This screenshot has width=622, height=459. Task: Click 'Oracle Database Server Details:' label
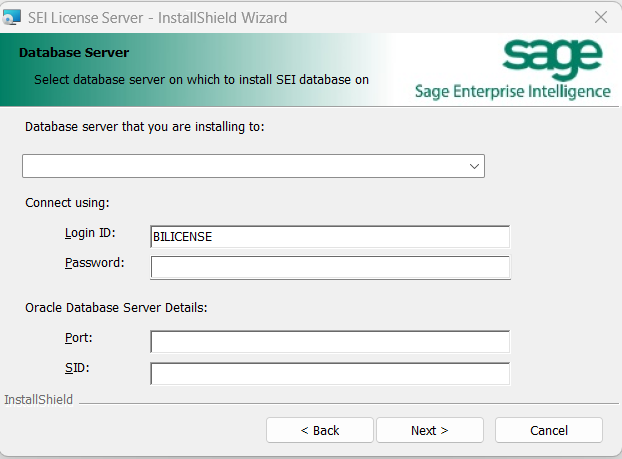click(x=116, y=307)
